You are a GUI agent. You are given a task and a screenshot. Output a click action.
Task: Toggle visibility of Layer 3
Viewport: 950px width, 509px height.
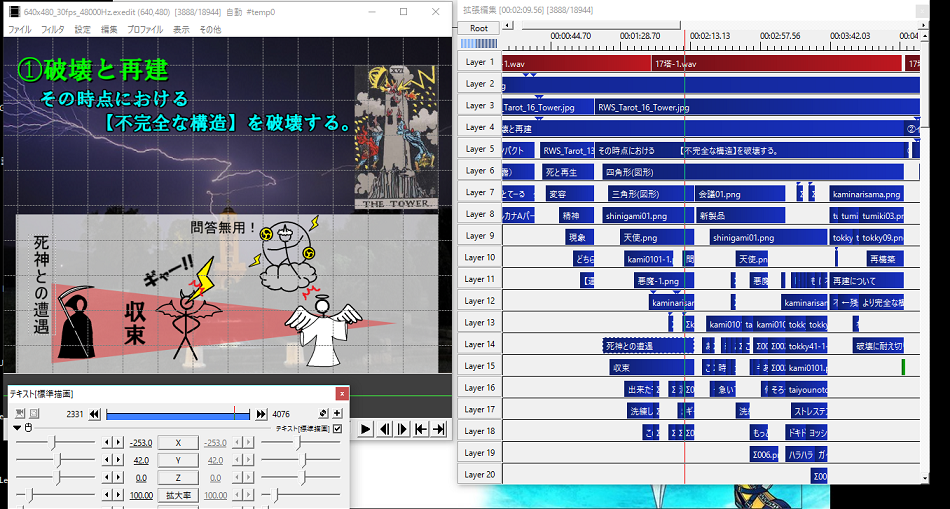pos(480,105)
